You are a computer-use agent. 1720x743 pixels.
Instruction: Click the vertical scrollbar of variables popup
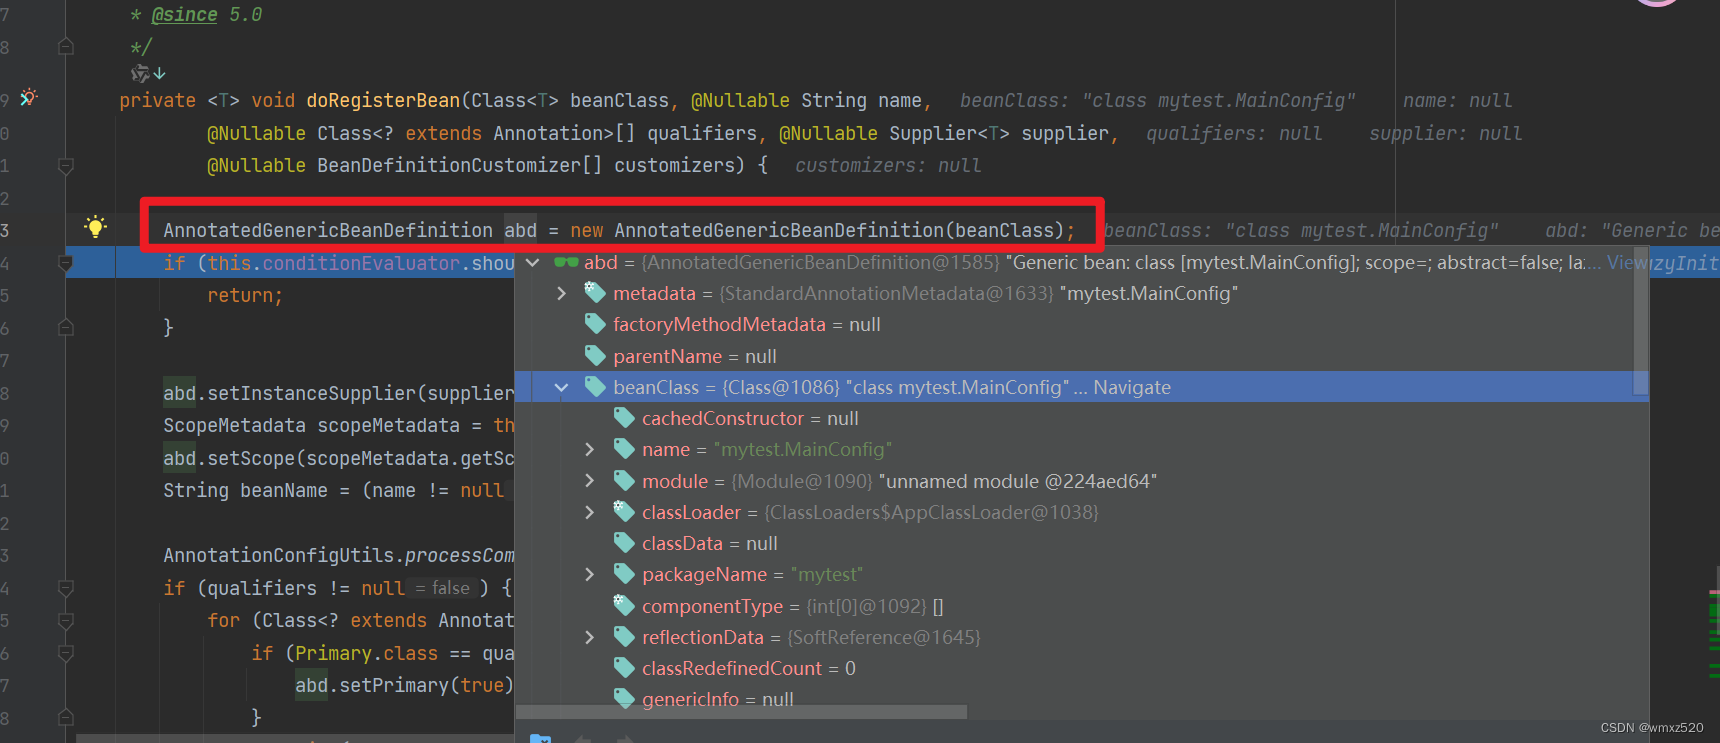coord(1640,320)
